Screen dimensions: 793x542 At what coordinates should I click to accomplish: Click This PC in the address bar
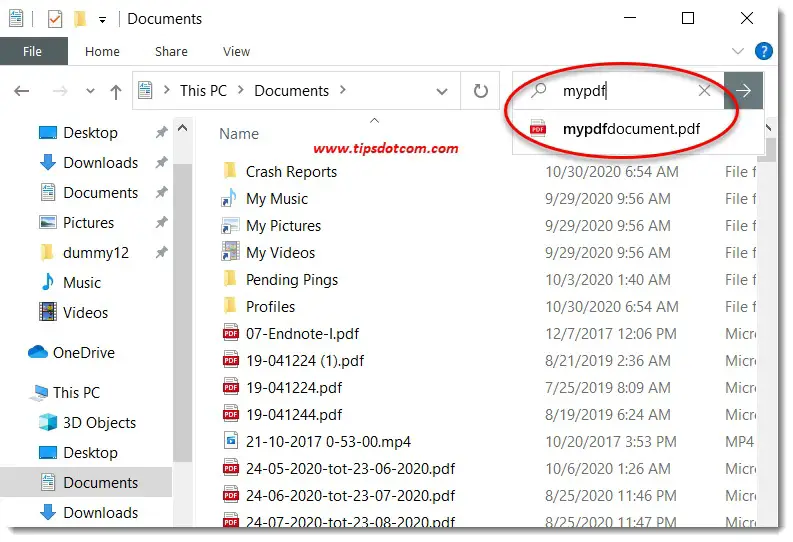(203, 91)
